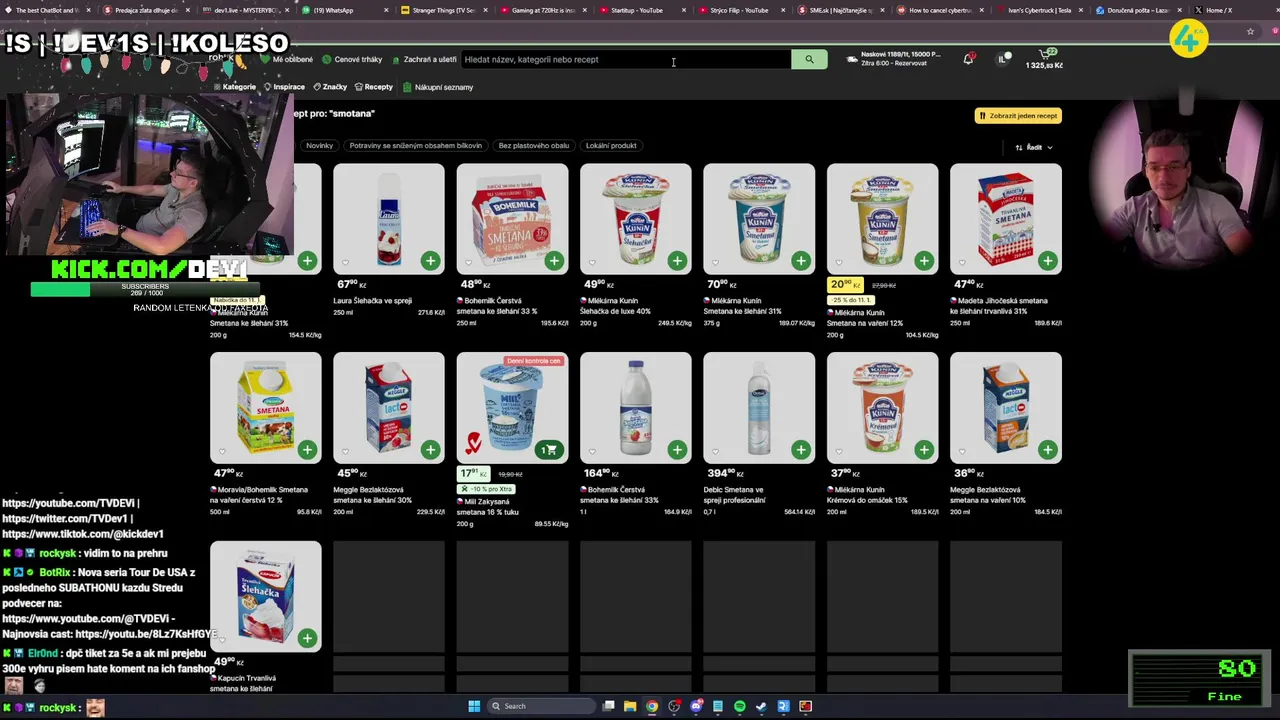1280x720 pixels.
Task: Open Spotify from taskbar
Action: tap(739, 706)
